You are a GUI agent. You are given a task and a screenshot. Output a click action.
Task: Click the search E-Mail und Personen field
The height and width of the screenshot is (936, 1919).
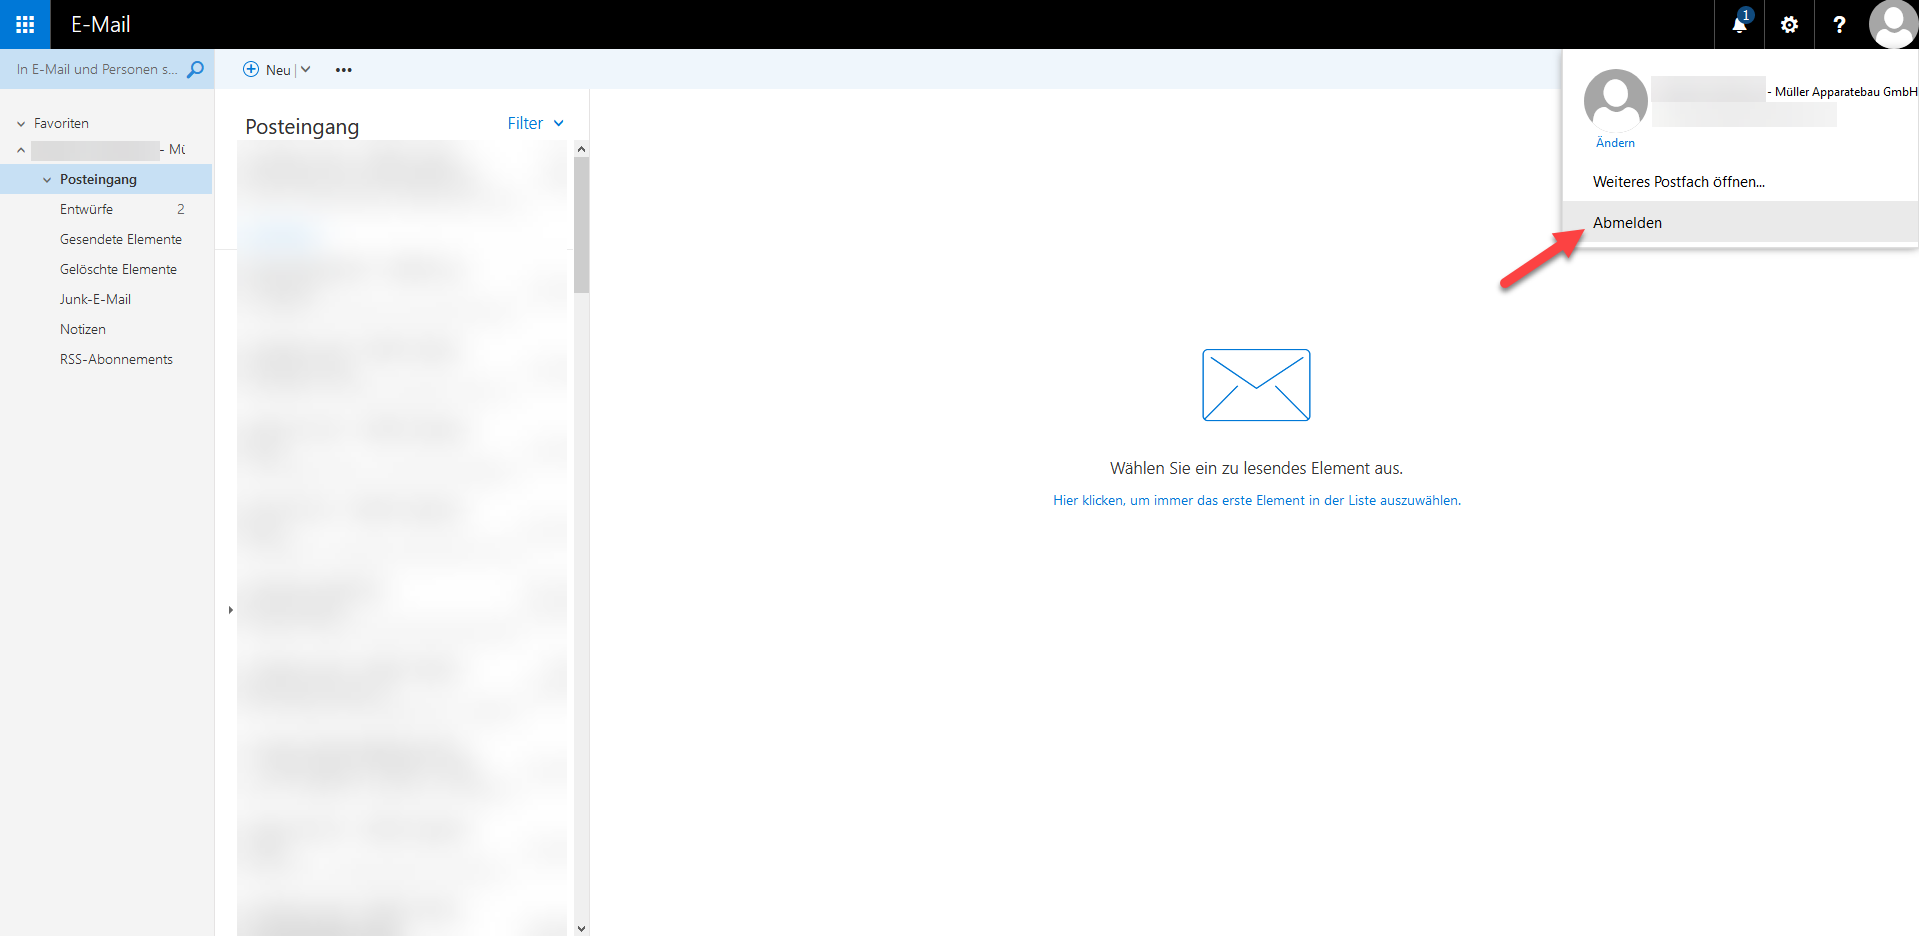coord(96,69)
